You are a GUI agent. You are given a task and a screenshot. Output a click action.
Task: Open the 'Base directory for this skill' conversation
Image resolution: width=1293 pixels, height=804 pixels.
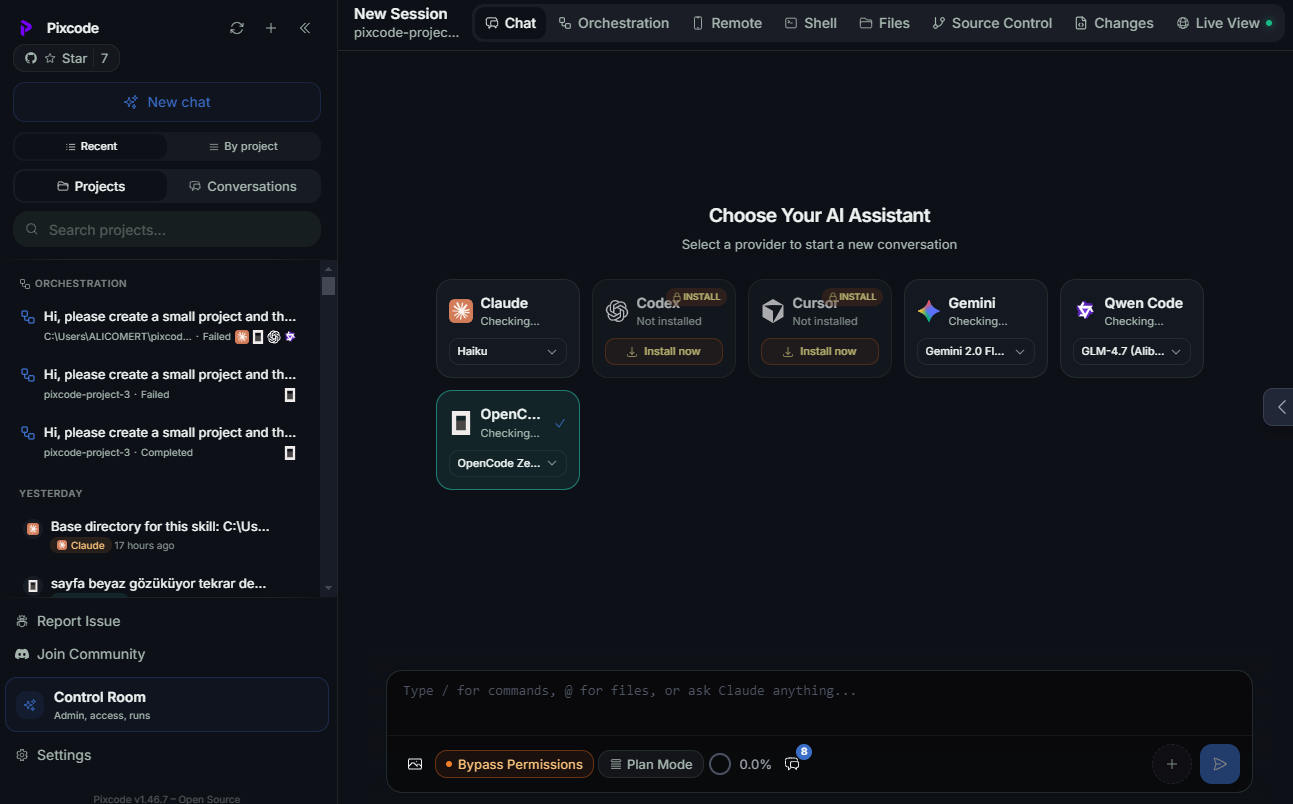tap(160, 535)
